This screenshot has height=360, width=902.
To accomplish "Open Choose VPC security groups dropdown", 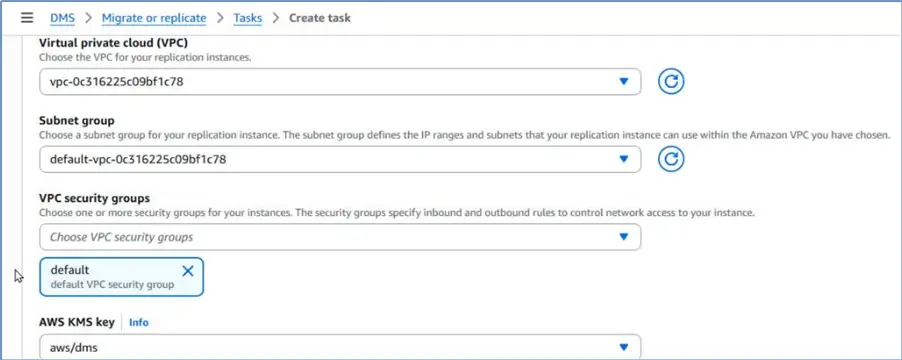I will click(x=340, y=237).
